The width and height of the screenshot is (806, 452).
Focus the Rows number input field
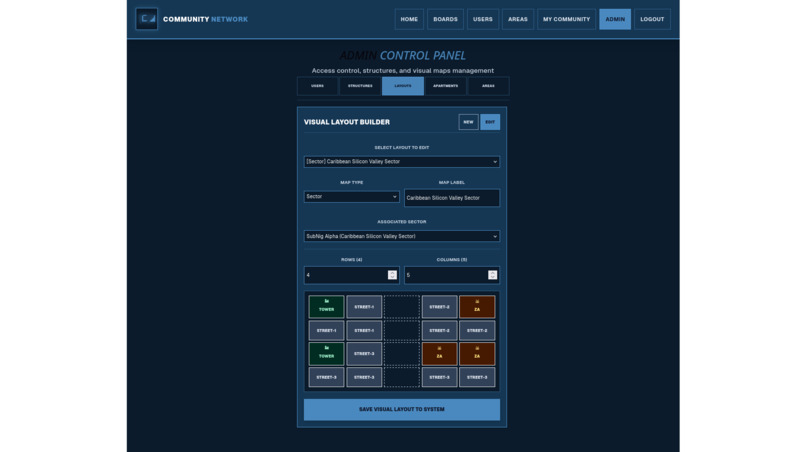tap(352, 275)
